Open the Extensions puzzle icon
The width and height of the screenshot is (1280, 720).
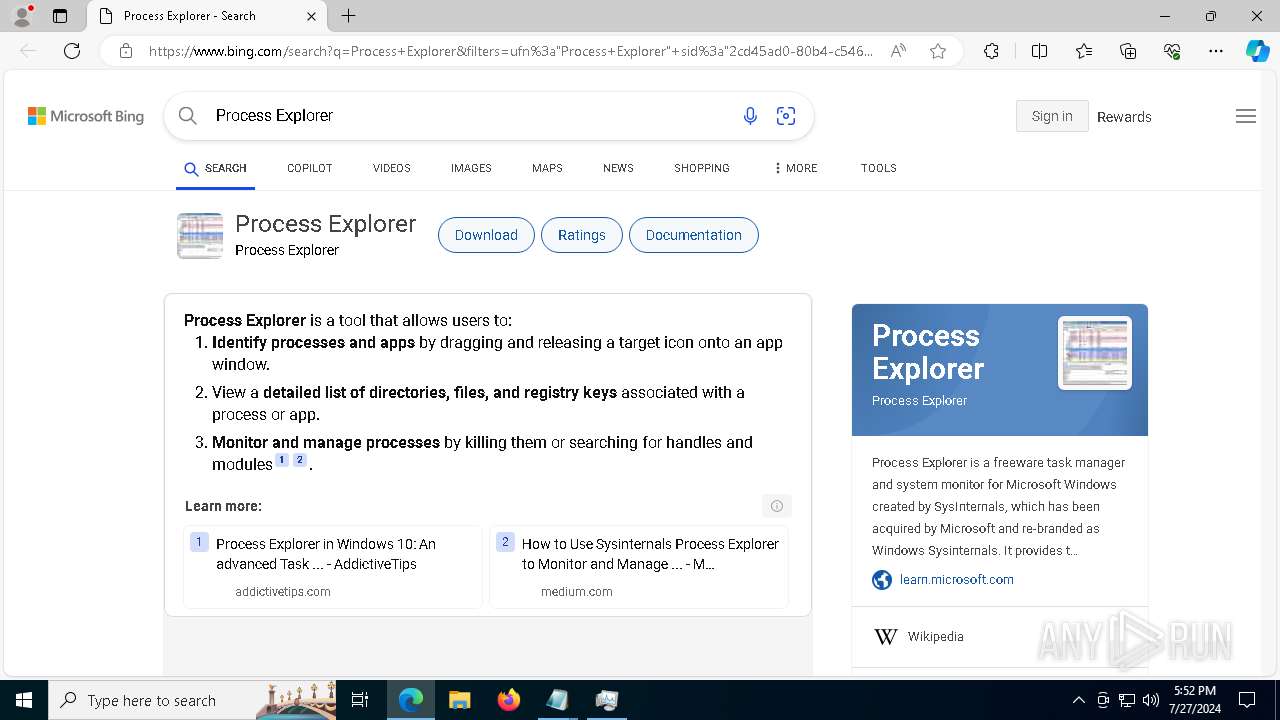(991, 51)
